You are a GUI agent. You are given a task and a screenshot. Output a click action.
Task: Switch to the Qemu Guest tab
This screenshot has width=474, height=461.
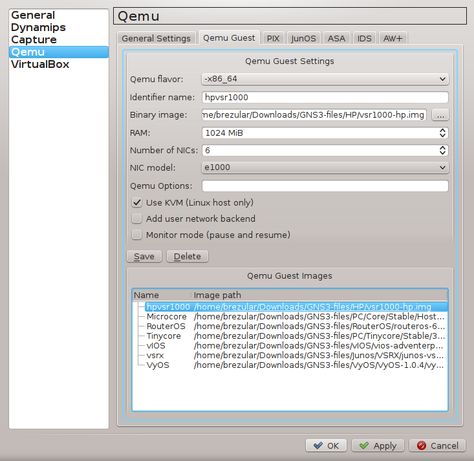(x=229, y=38)
